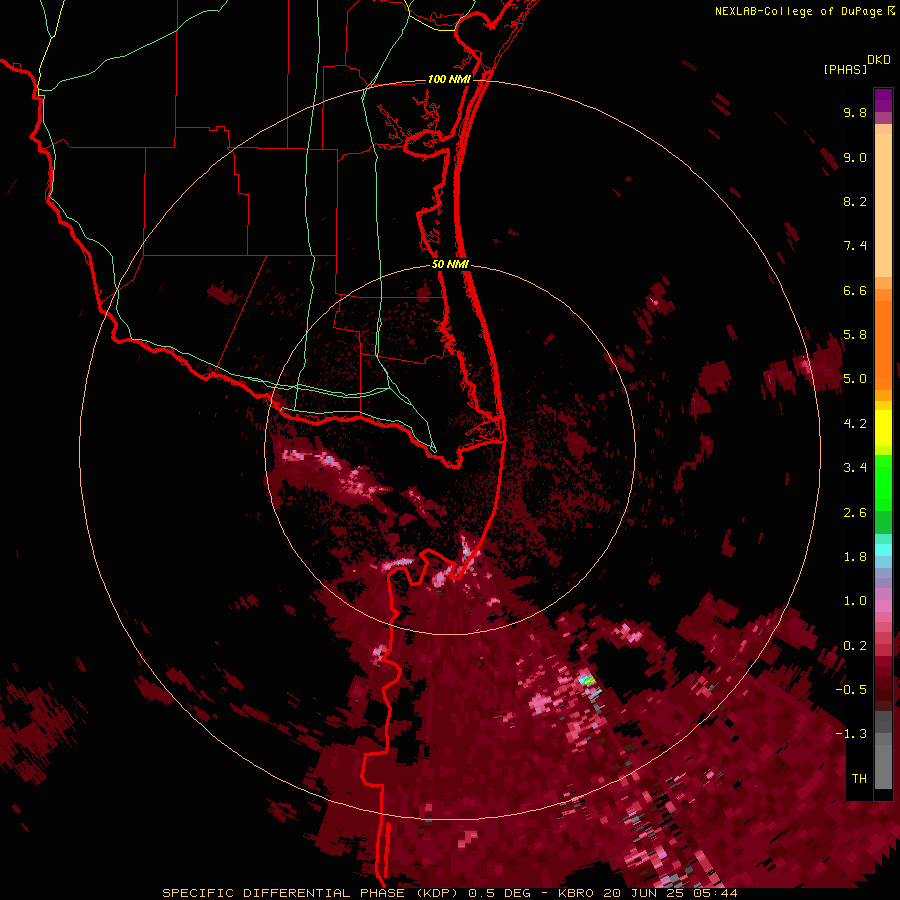This screenshot has height=900, width=900.
Task: Click the 9.0 value on the color scale
Action: (855, 157)
